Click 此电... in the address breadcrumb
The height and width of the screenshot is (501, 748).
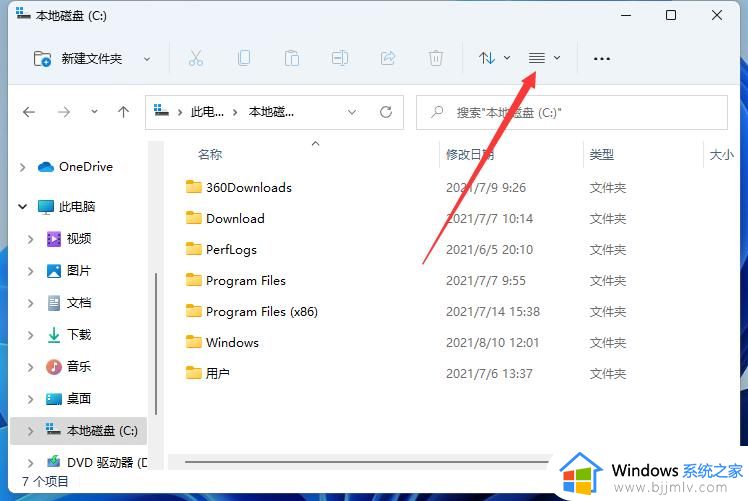[207, 112]
